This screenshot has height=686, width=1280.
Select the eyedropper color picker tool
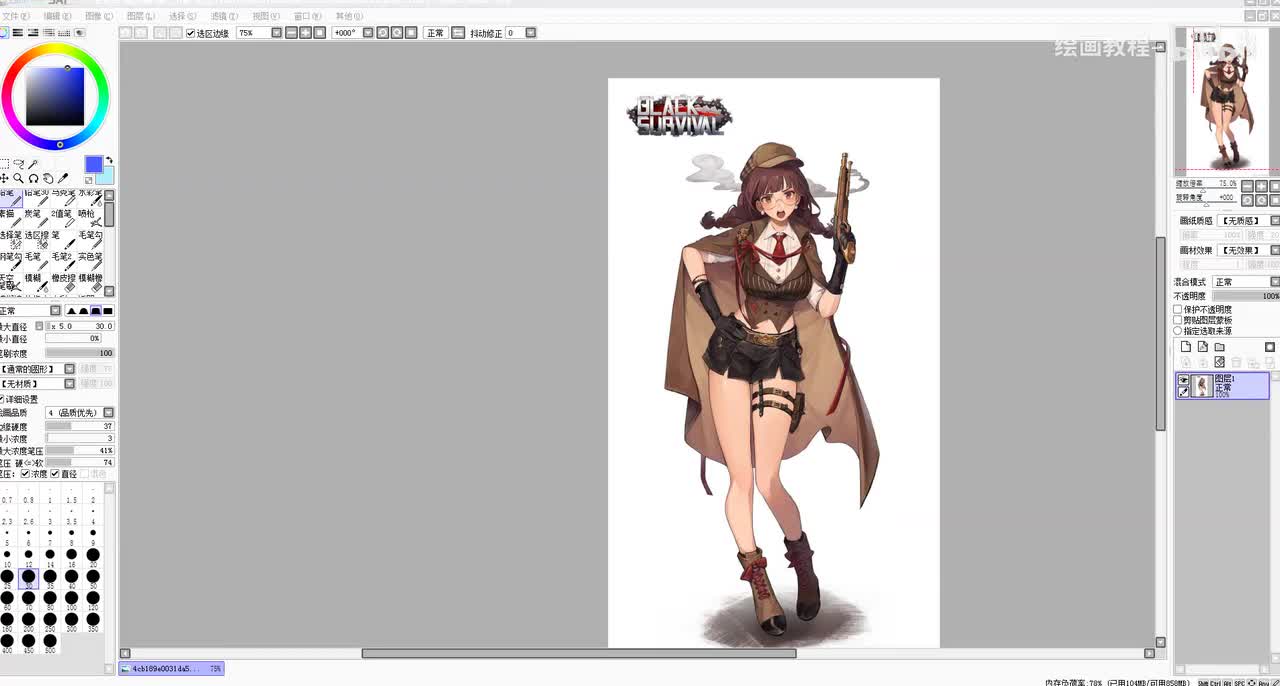pos(63,178)
